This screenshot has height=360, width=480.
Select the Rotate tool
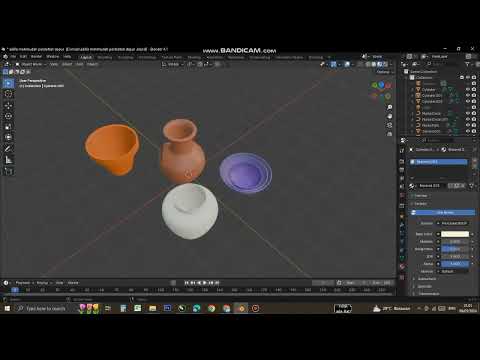[8, 116]
